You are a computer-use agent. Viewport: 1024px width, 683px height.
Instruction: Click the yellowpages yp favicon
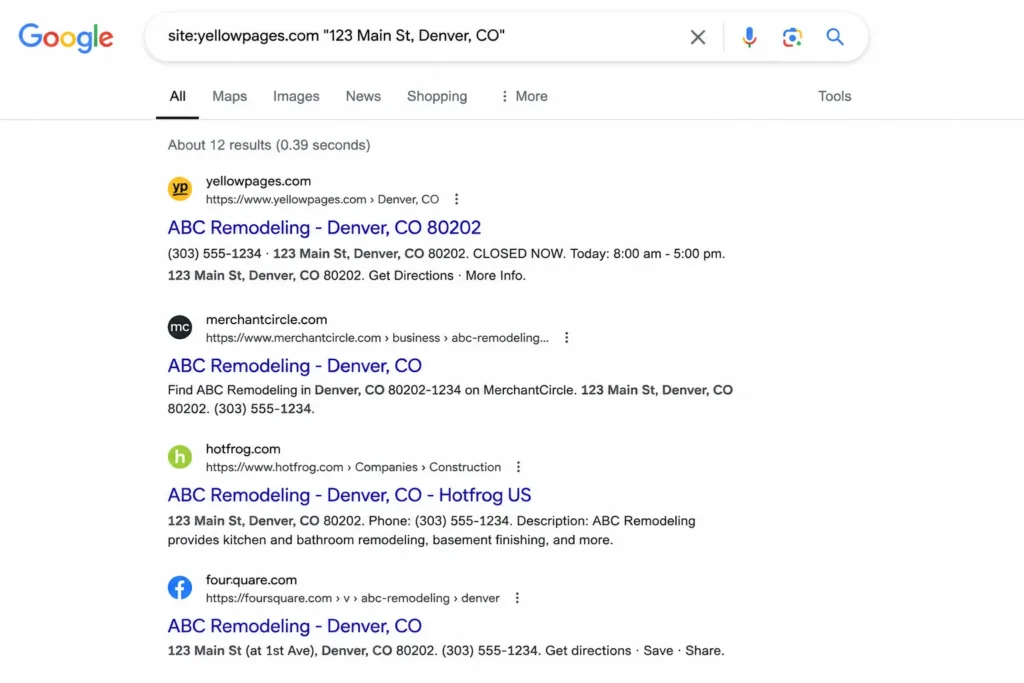click(180, 189)
